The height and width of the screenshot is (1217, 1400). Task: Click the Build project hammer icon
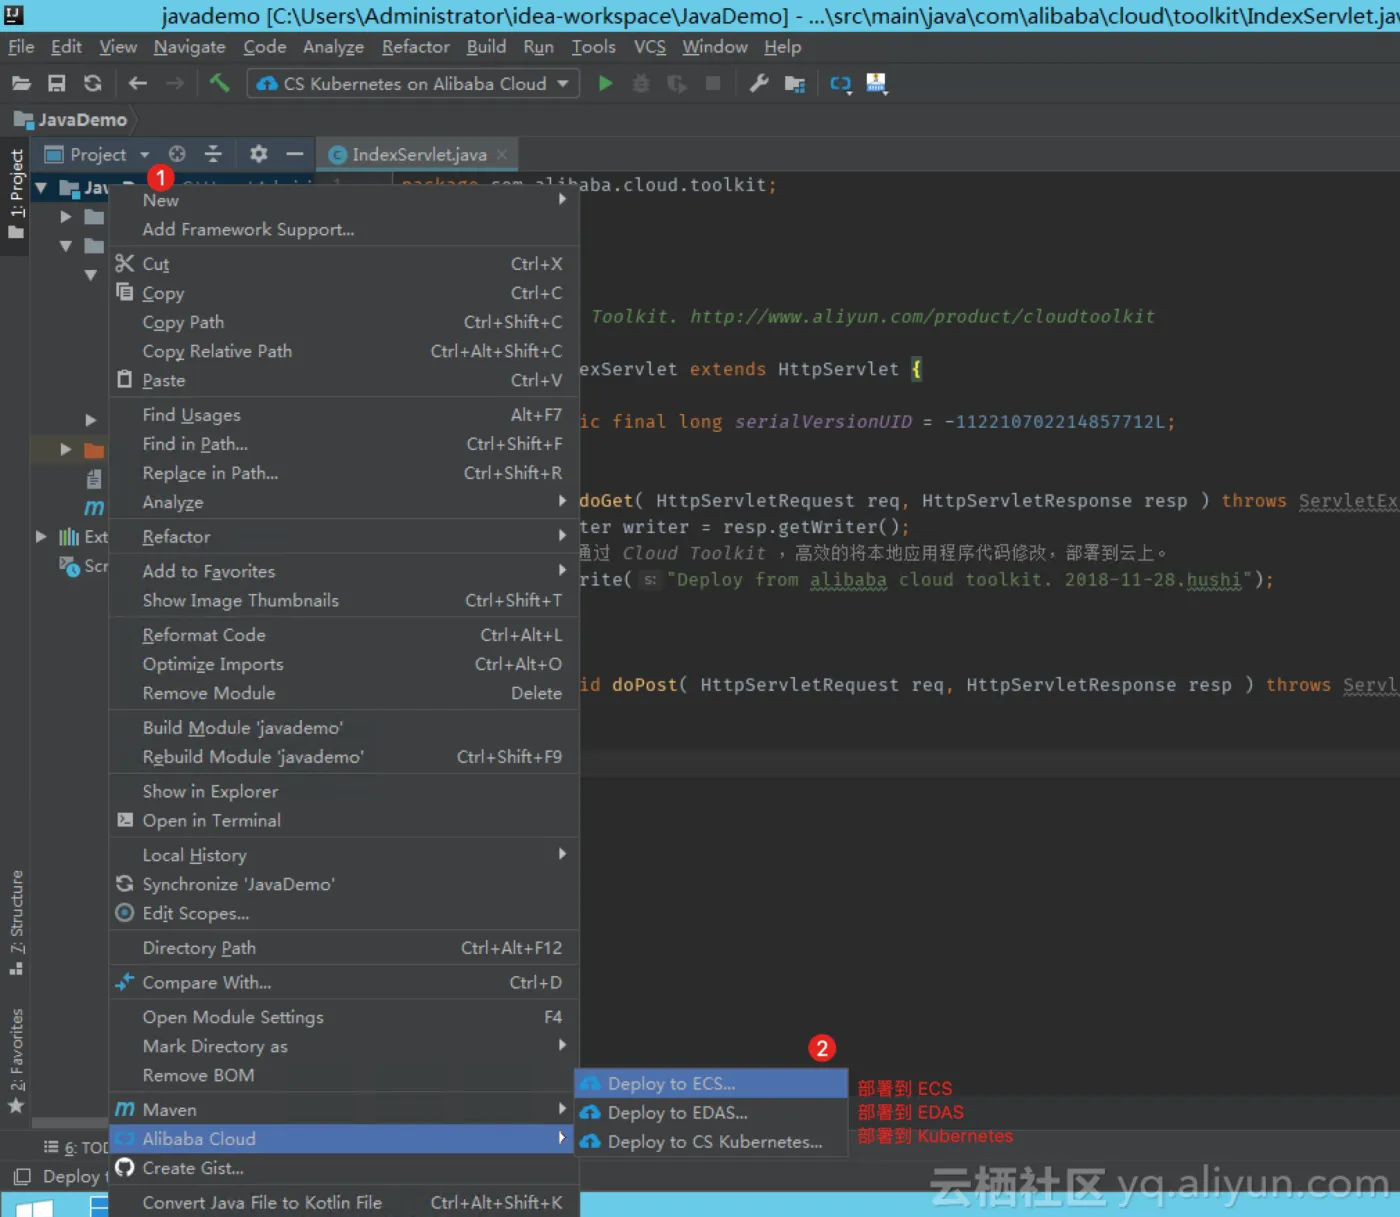[219, 83]
